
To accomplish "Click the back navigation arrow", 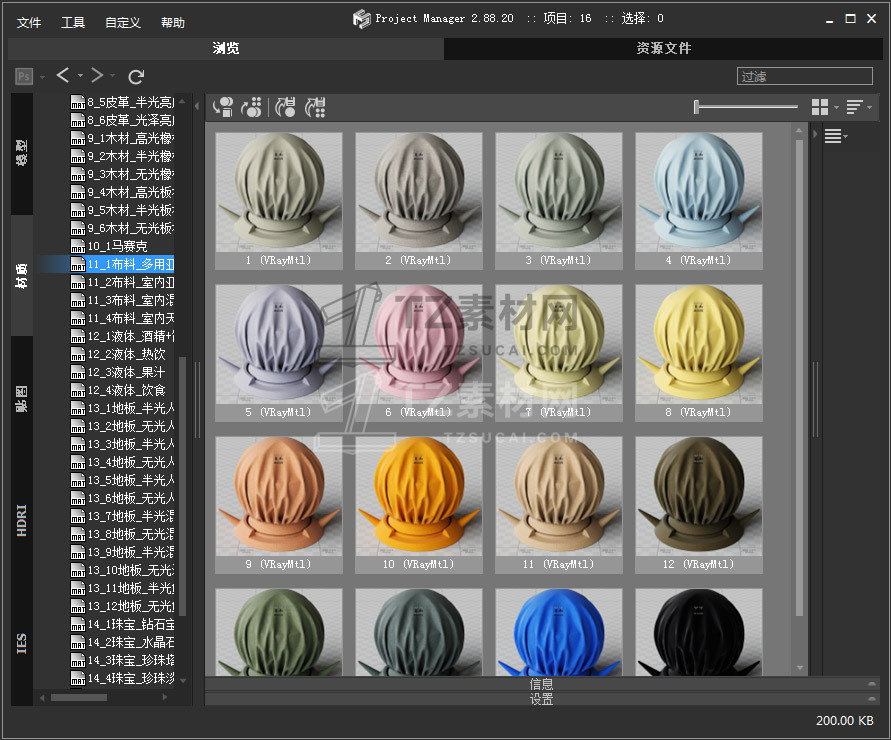I will (x=63, y=76).
